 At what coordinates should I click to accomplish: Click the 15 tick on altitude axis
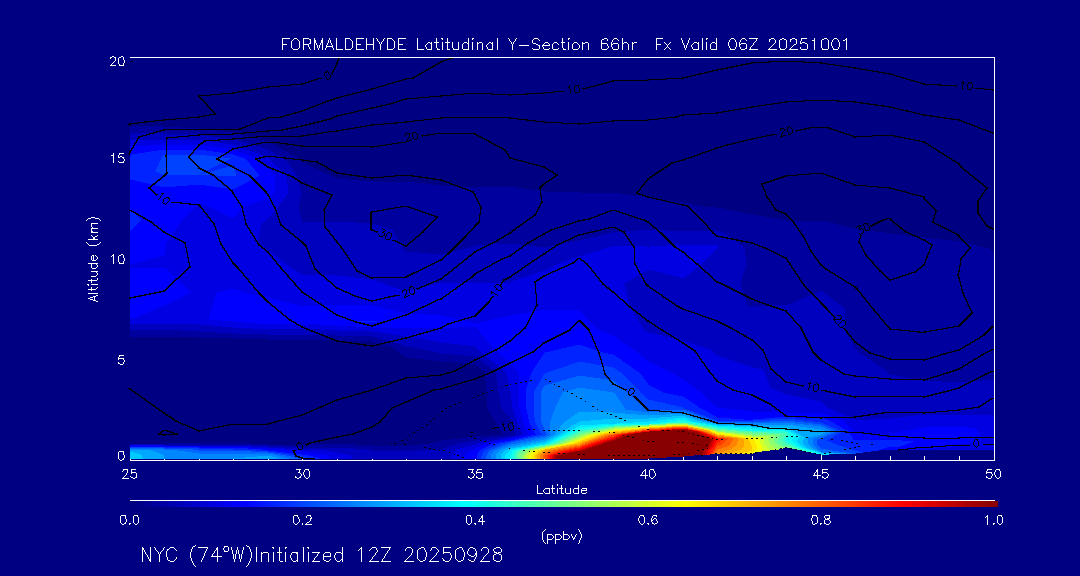click(116, 159)
